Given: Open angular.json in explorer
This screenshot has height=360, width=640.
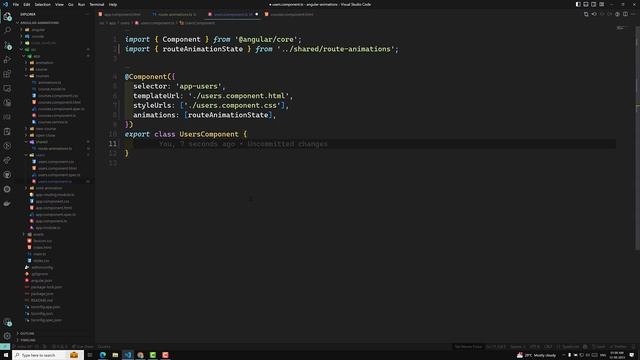Looking at the screenshot, I should click(x=41, y=280).
